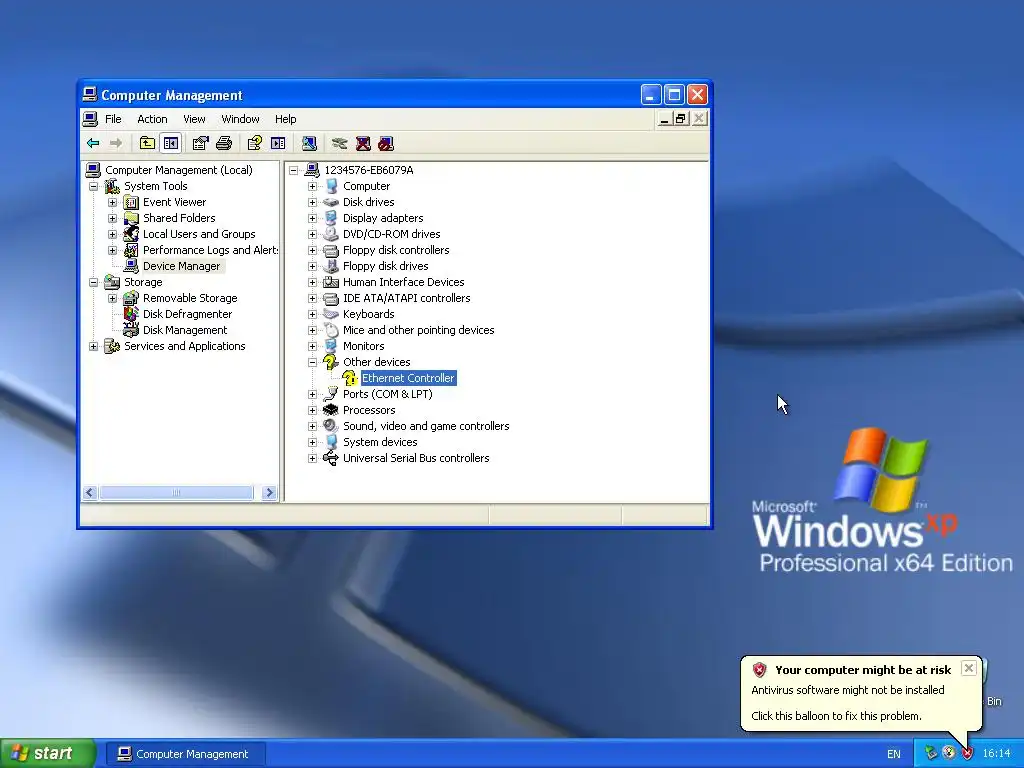This screenshot has width=1024, height=768.
Task: Restore the inner console child window
Action: coord(681,119)
